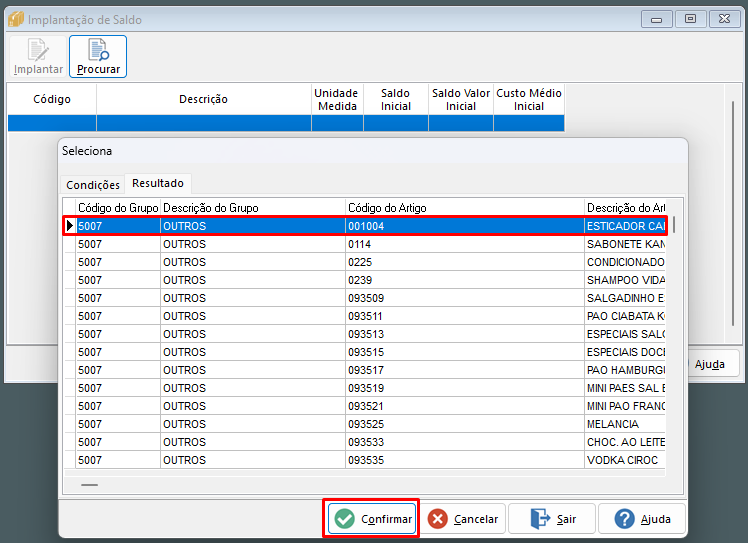This screenshot has width=748, height=543.
Task: Click Código do Artigo column header
Action: tap(465, 208)
